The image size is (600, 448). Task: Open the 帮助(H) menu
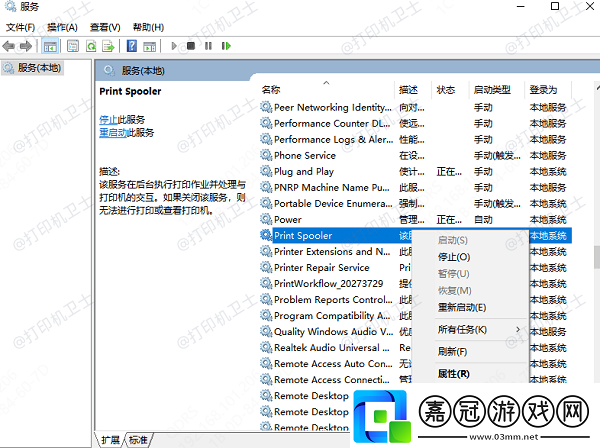click(148, 27)
